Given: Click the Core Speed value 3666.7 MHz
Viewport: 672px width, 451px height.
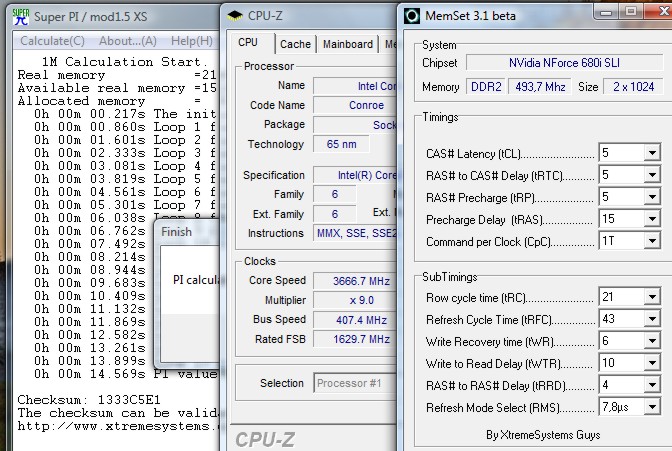Looking at the screenshot, I should point(355,281).
